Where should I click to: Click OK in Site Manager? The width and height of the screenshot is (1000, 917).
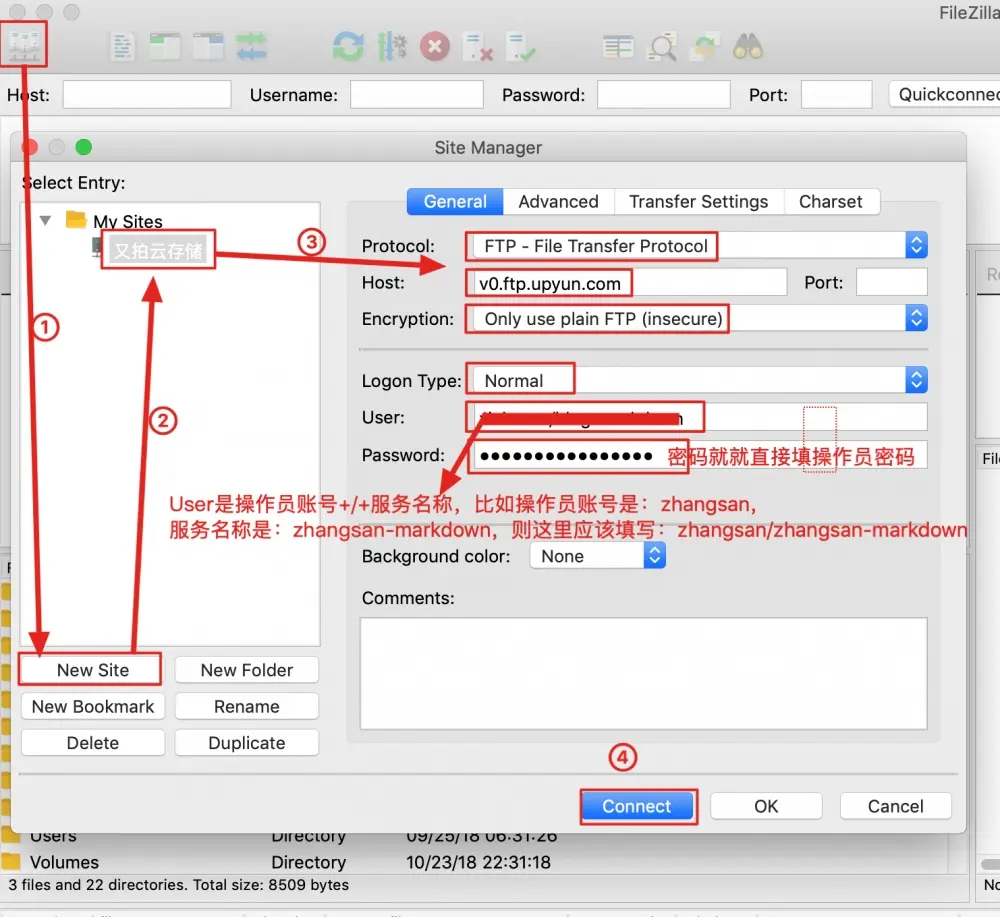click(766, 807)
